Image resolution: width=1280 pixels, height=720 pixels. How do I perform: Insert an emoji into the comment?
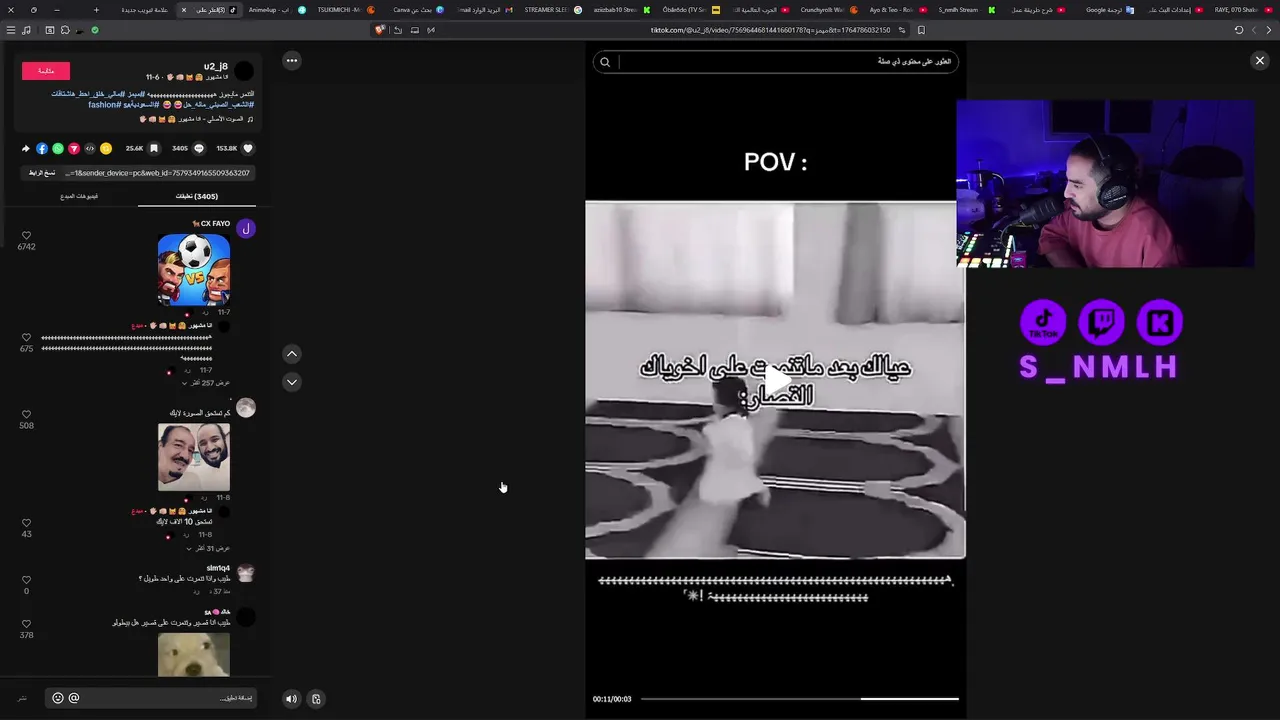click(58, 698)
